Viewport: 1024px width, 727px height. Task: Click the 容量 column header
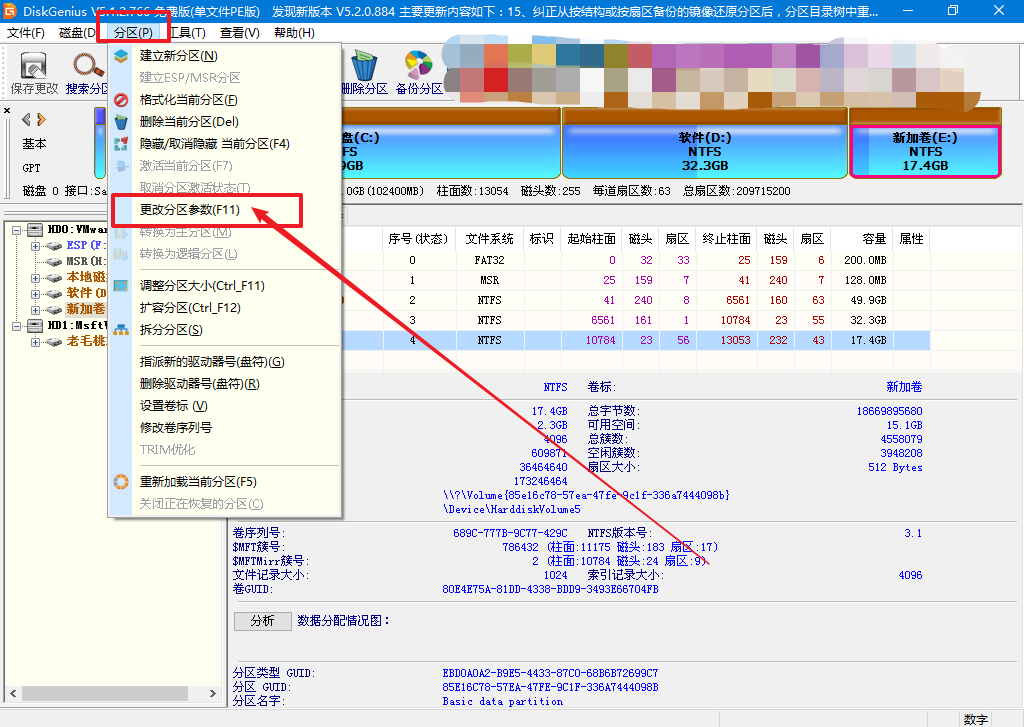click(x=864, y=239)
